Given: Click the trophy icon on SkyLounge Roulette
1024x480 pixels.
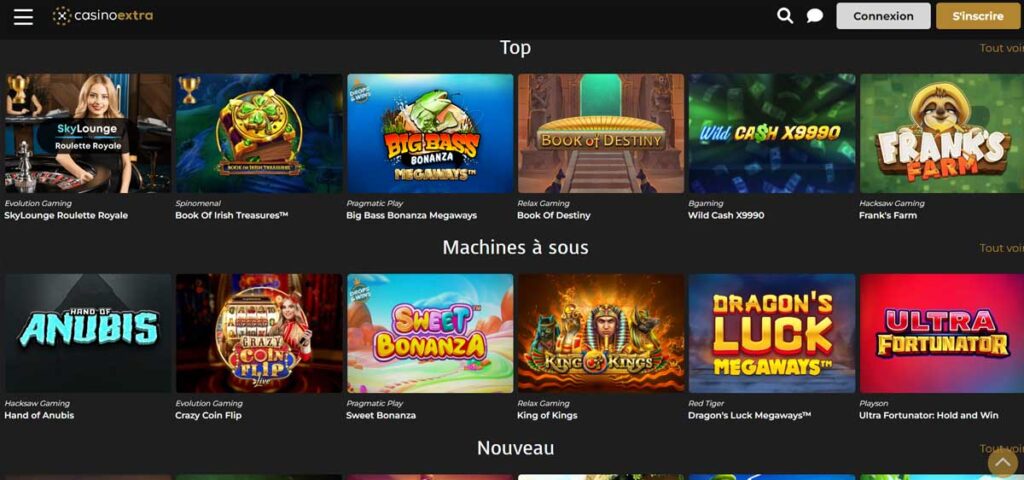Looking at the screenshot, I should click(x=18, y=88).
